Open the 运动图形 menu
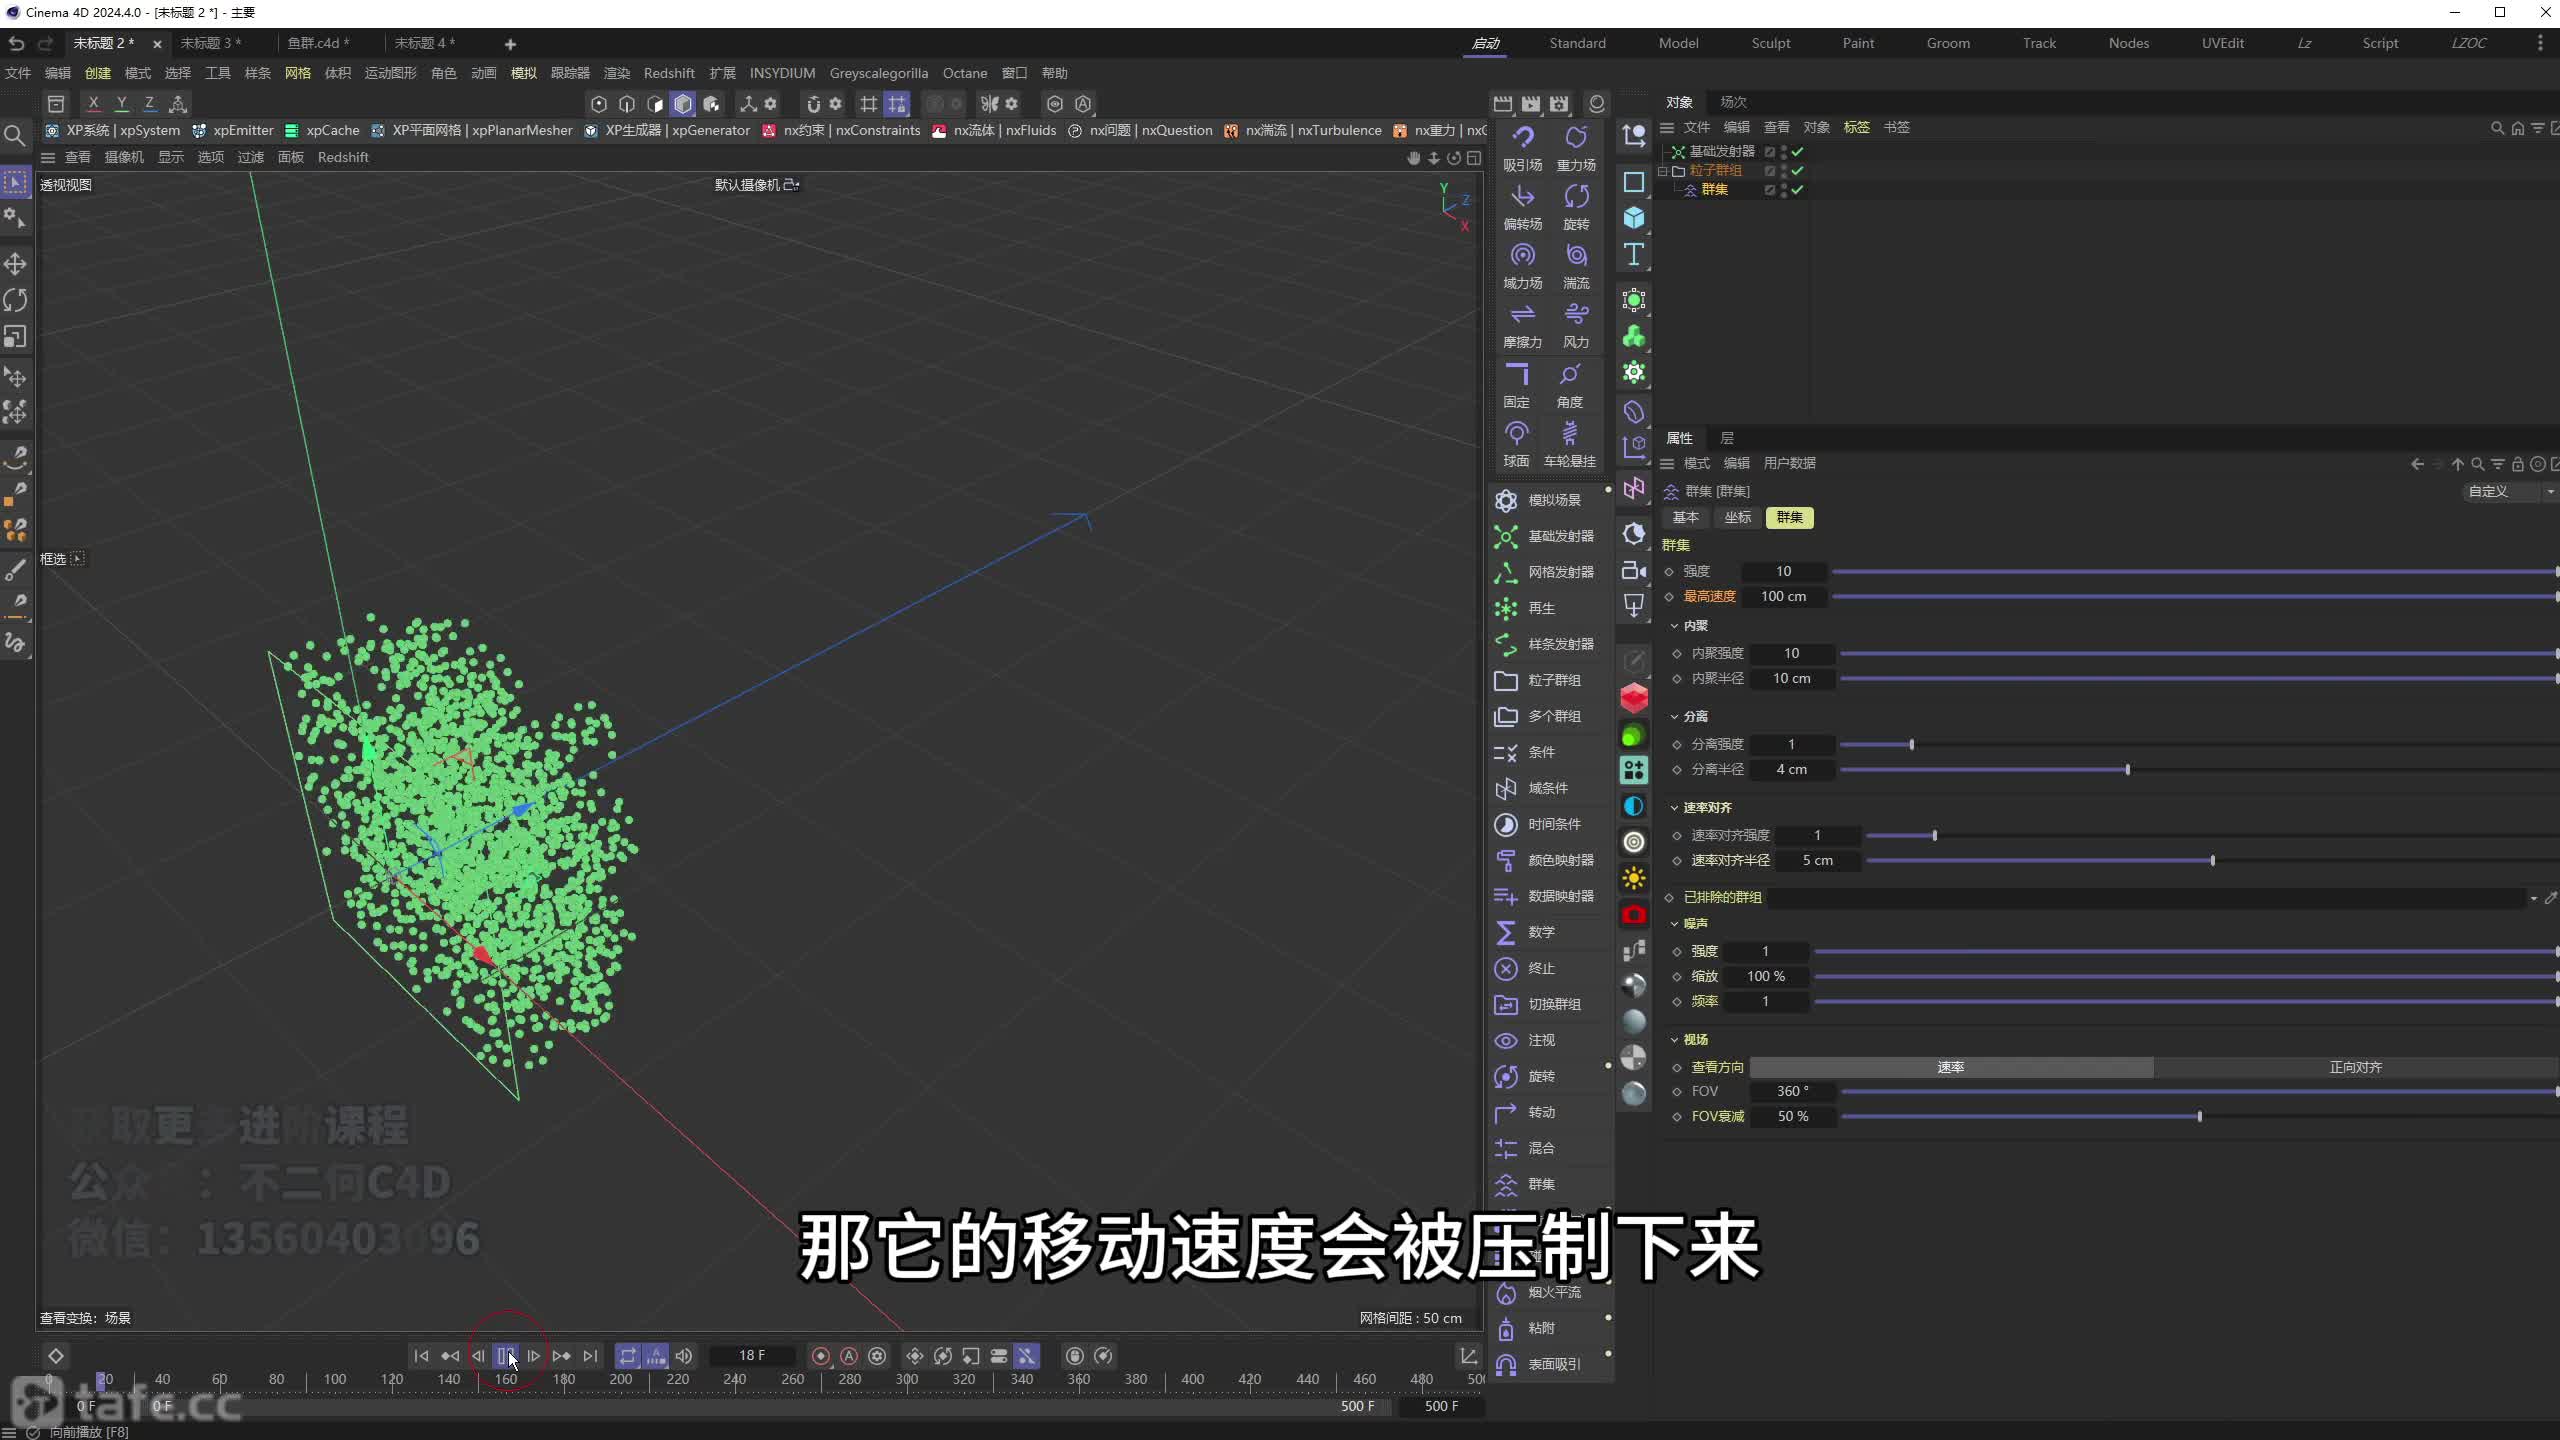This screenshot has width=2560, height=1440. coord(391,73)
